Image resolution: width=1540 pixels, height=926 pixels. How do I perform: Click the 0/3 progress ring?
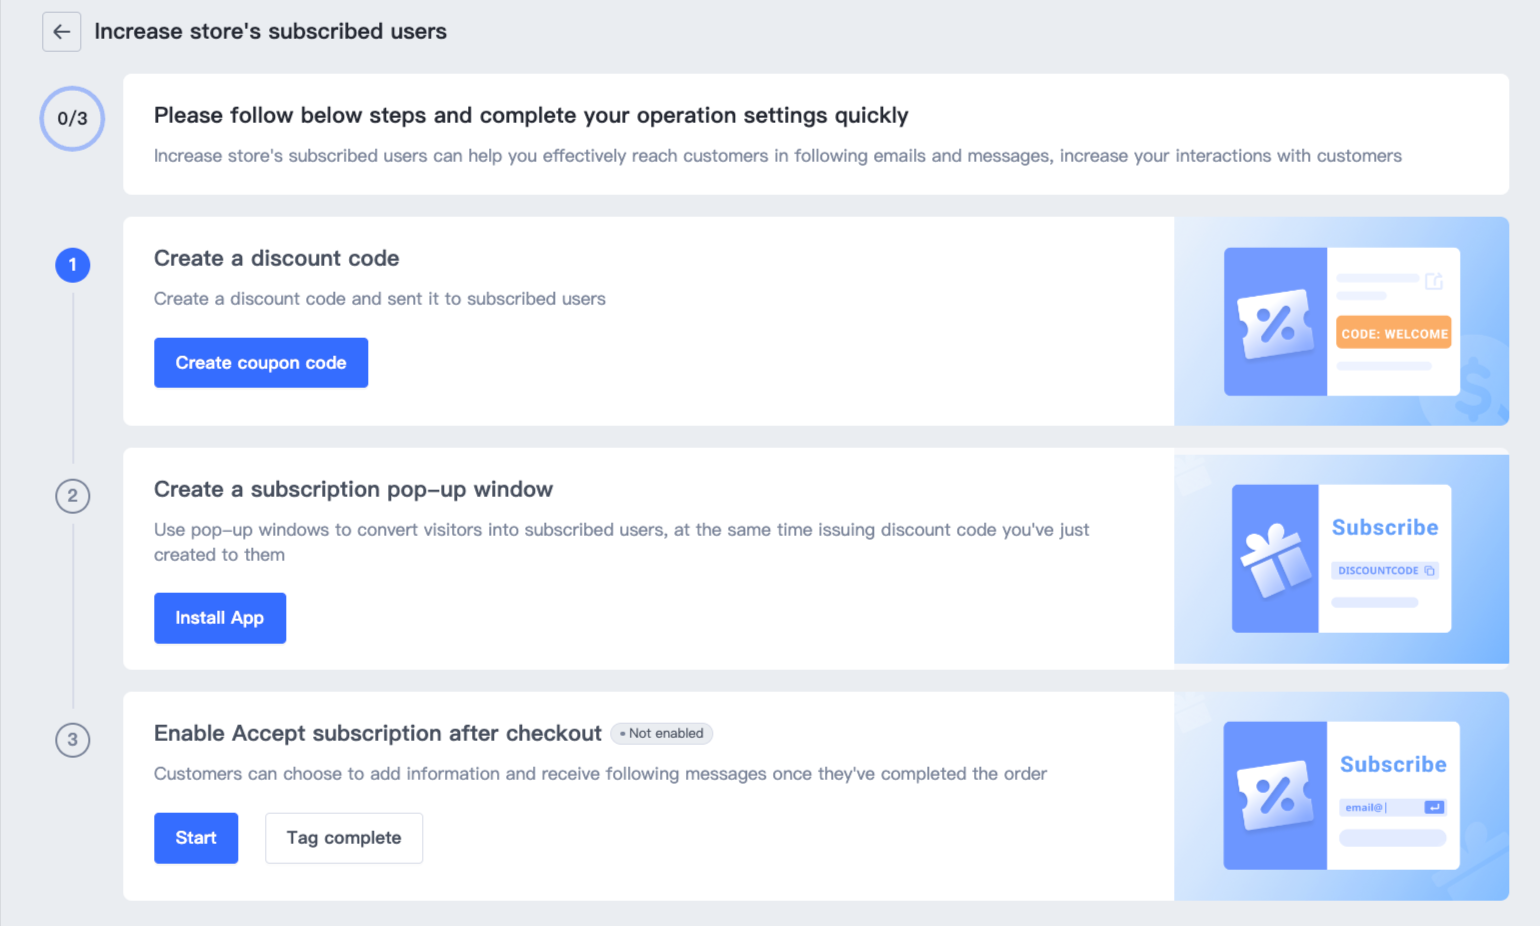(x=72, y=119)
